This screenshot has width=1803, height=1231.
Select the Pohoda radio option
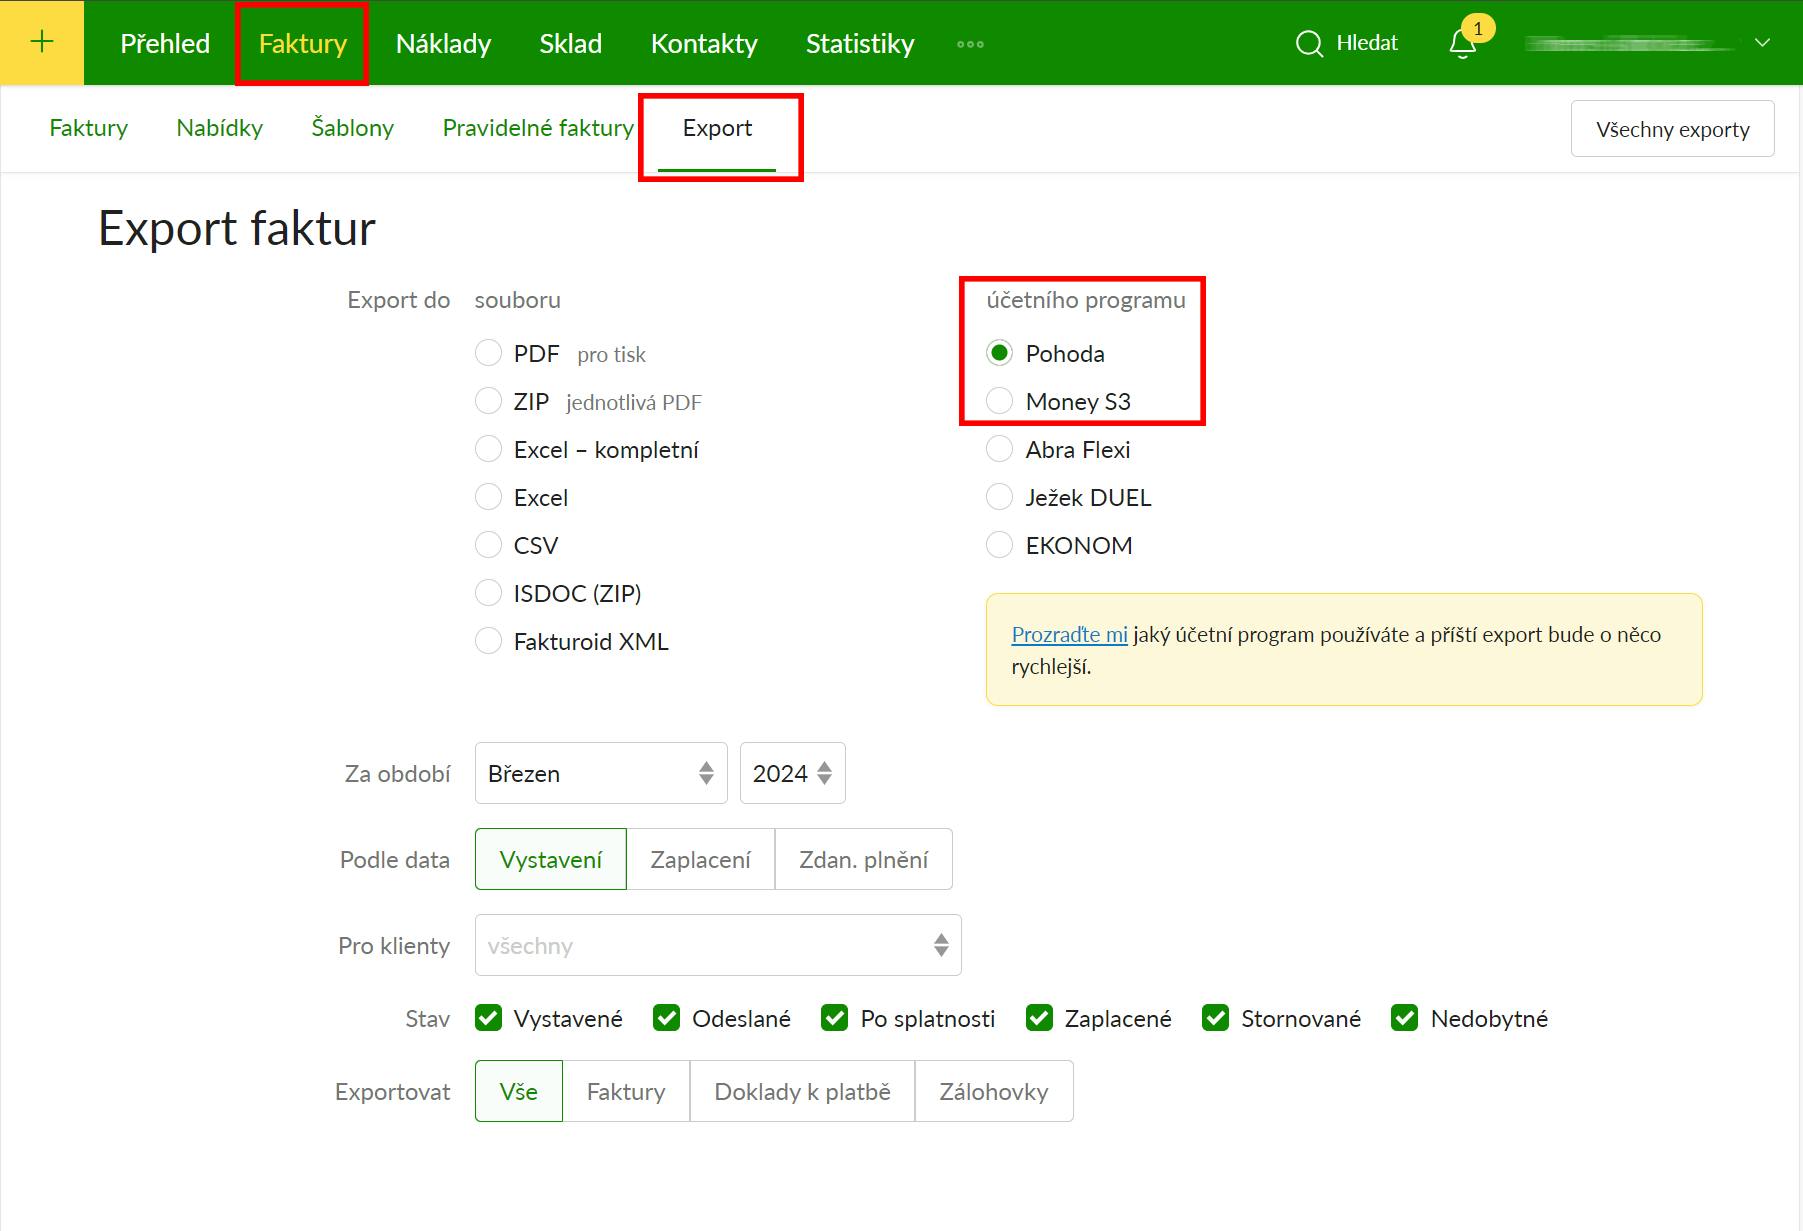pyautogui.click(x=999, y=353)
